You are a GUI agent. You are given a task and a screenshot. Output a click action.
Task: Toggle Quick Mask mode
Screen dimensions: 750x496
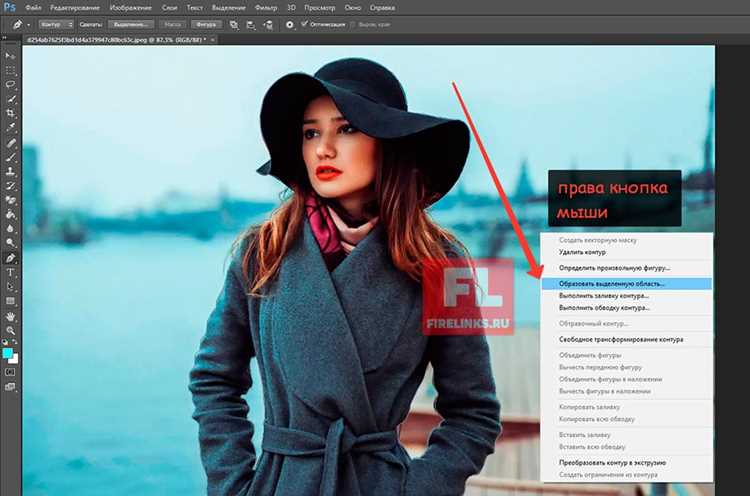click(10, 372)
